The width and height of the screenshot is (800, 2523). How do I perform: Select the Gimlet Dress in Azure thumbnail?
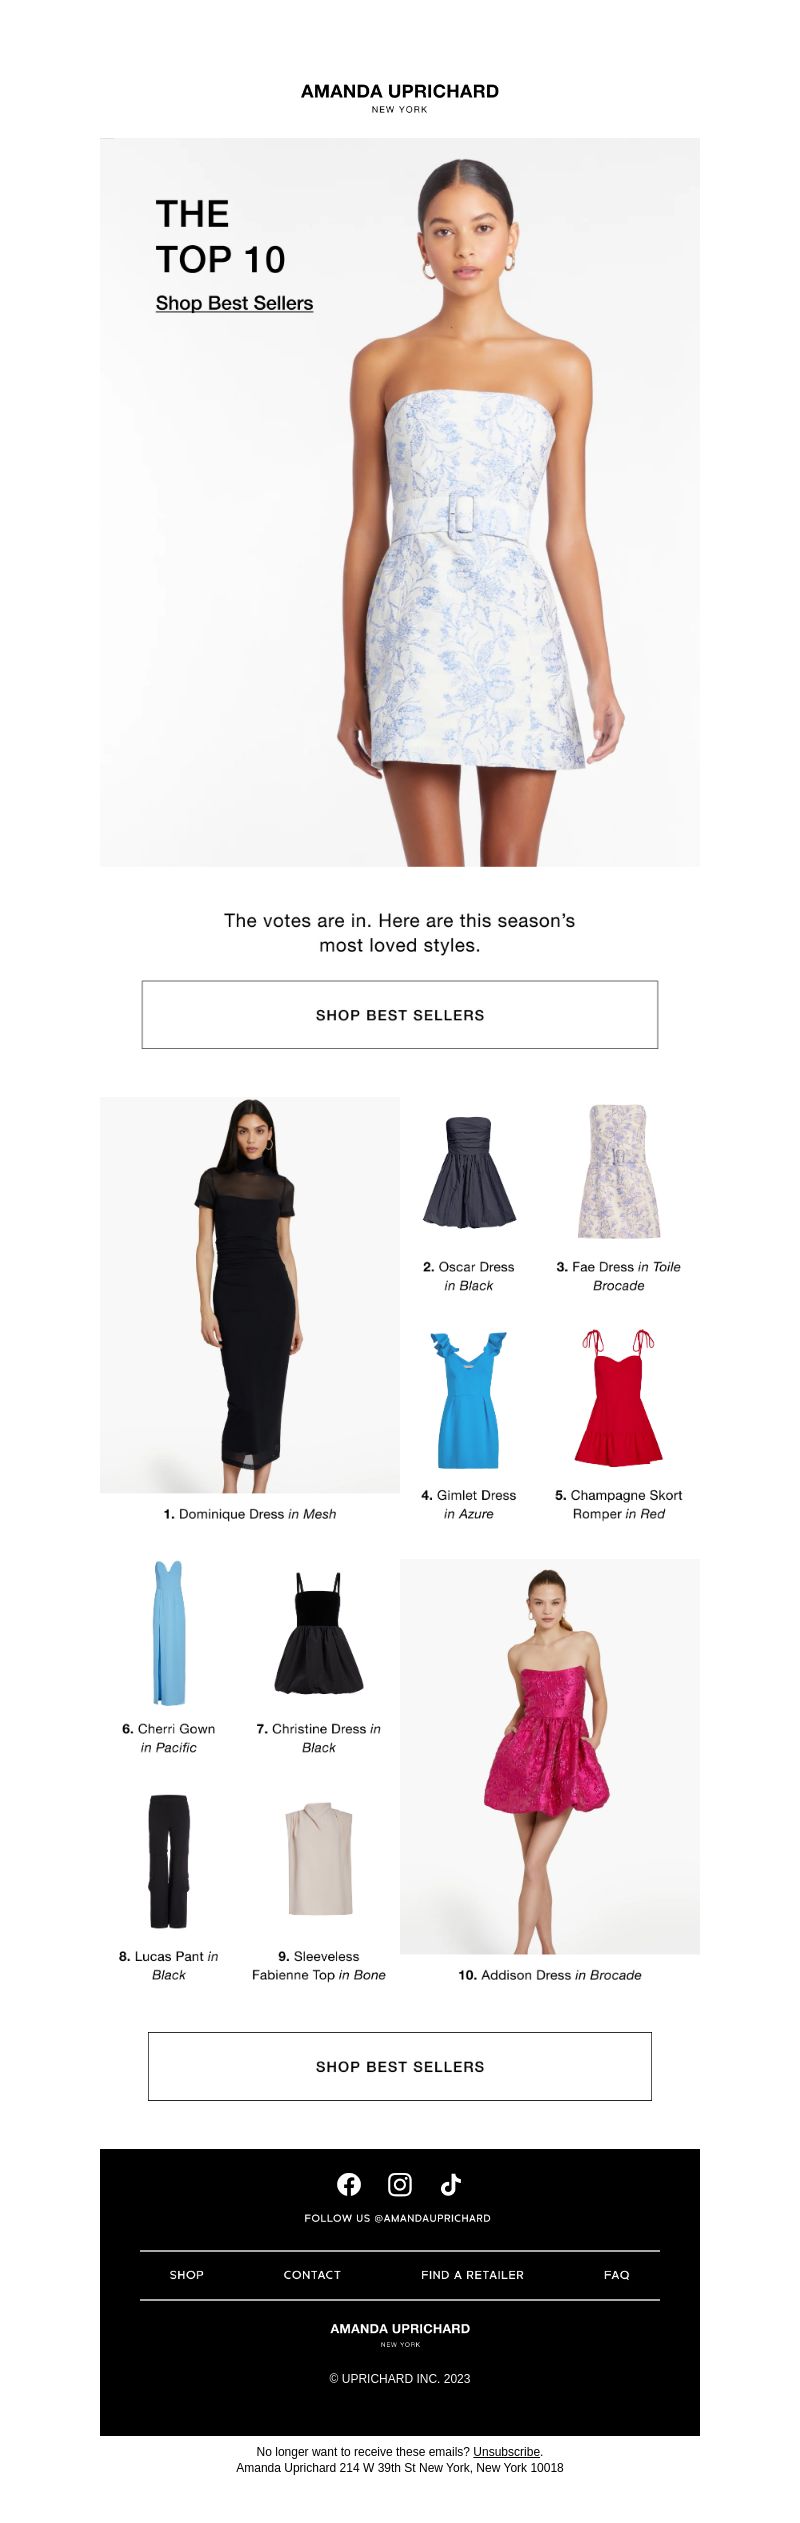(x=469, y=1399)
